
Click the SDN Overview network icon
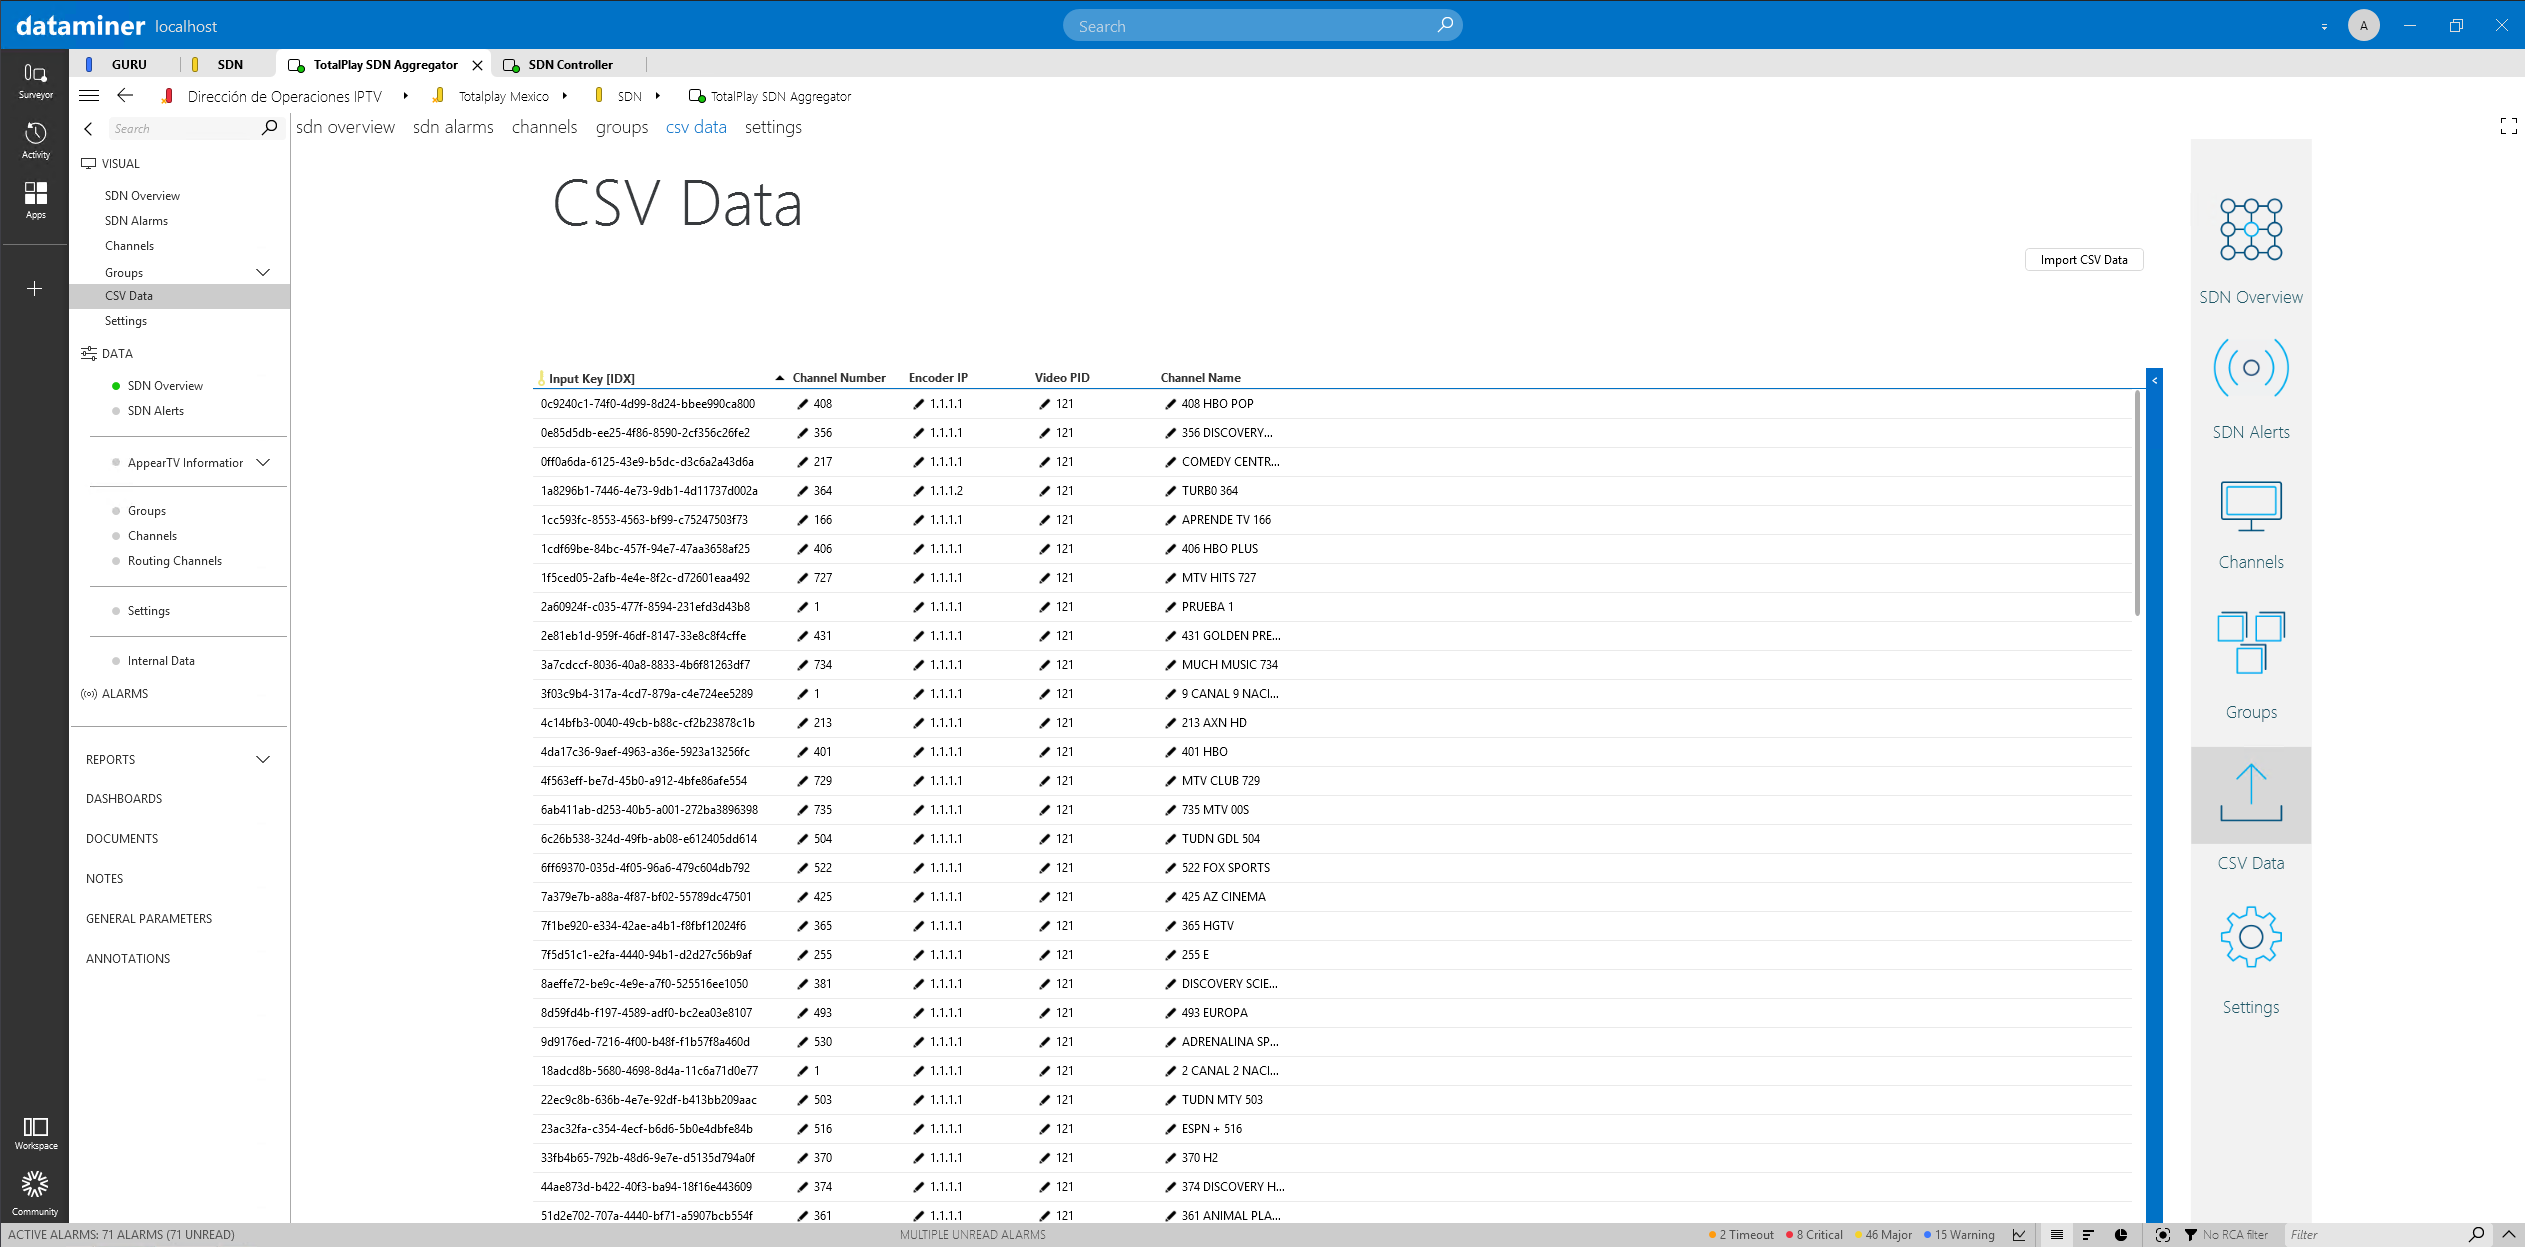(x=2250, y=229)
